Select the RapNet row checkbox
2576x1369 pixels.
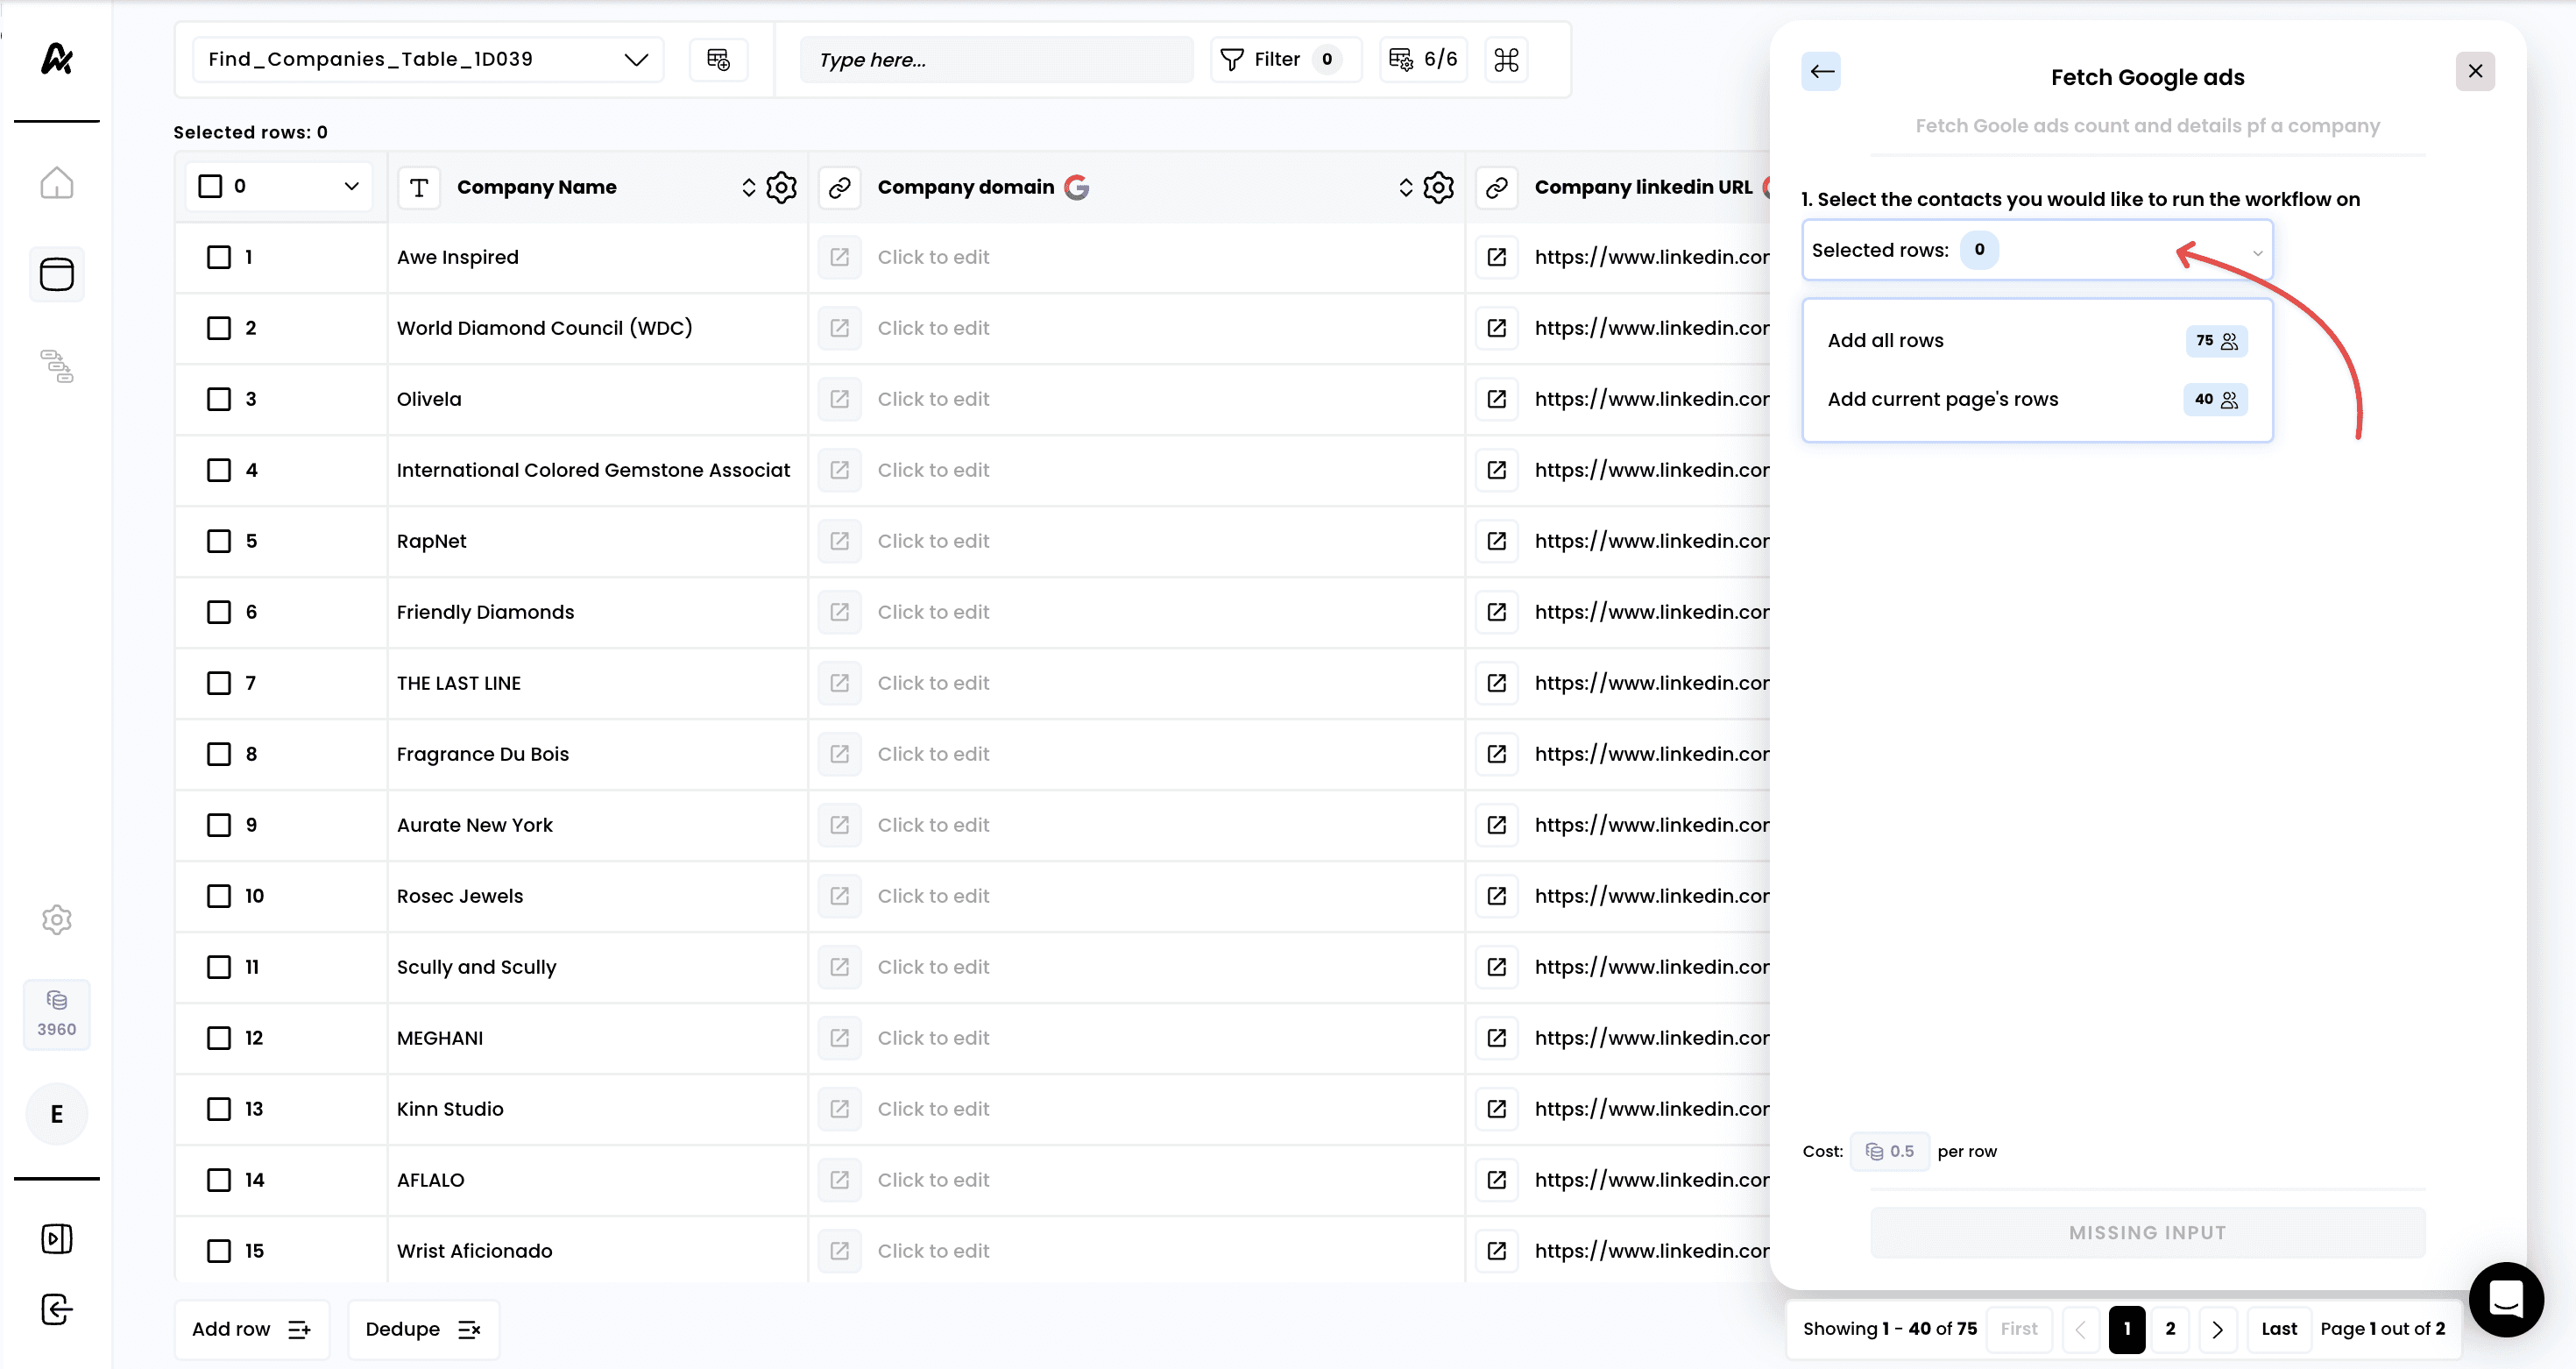tap(218, 541)
